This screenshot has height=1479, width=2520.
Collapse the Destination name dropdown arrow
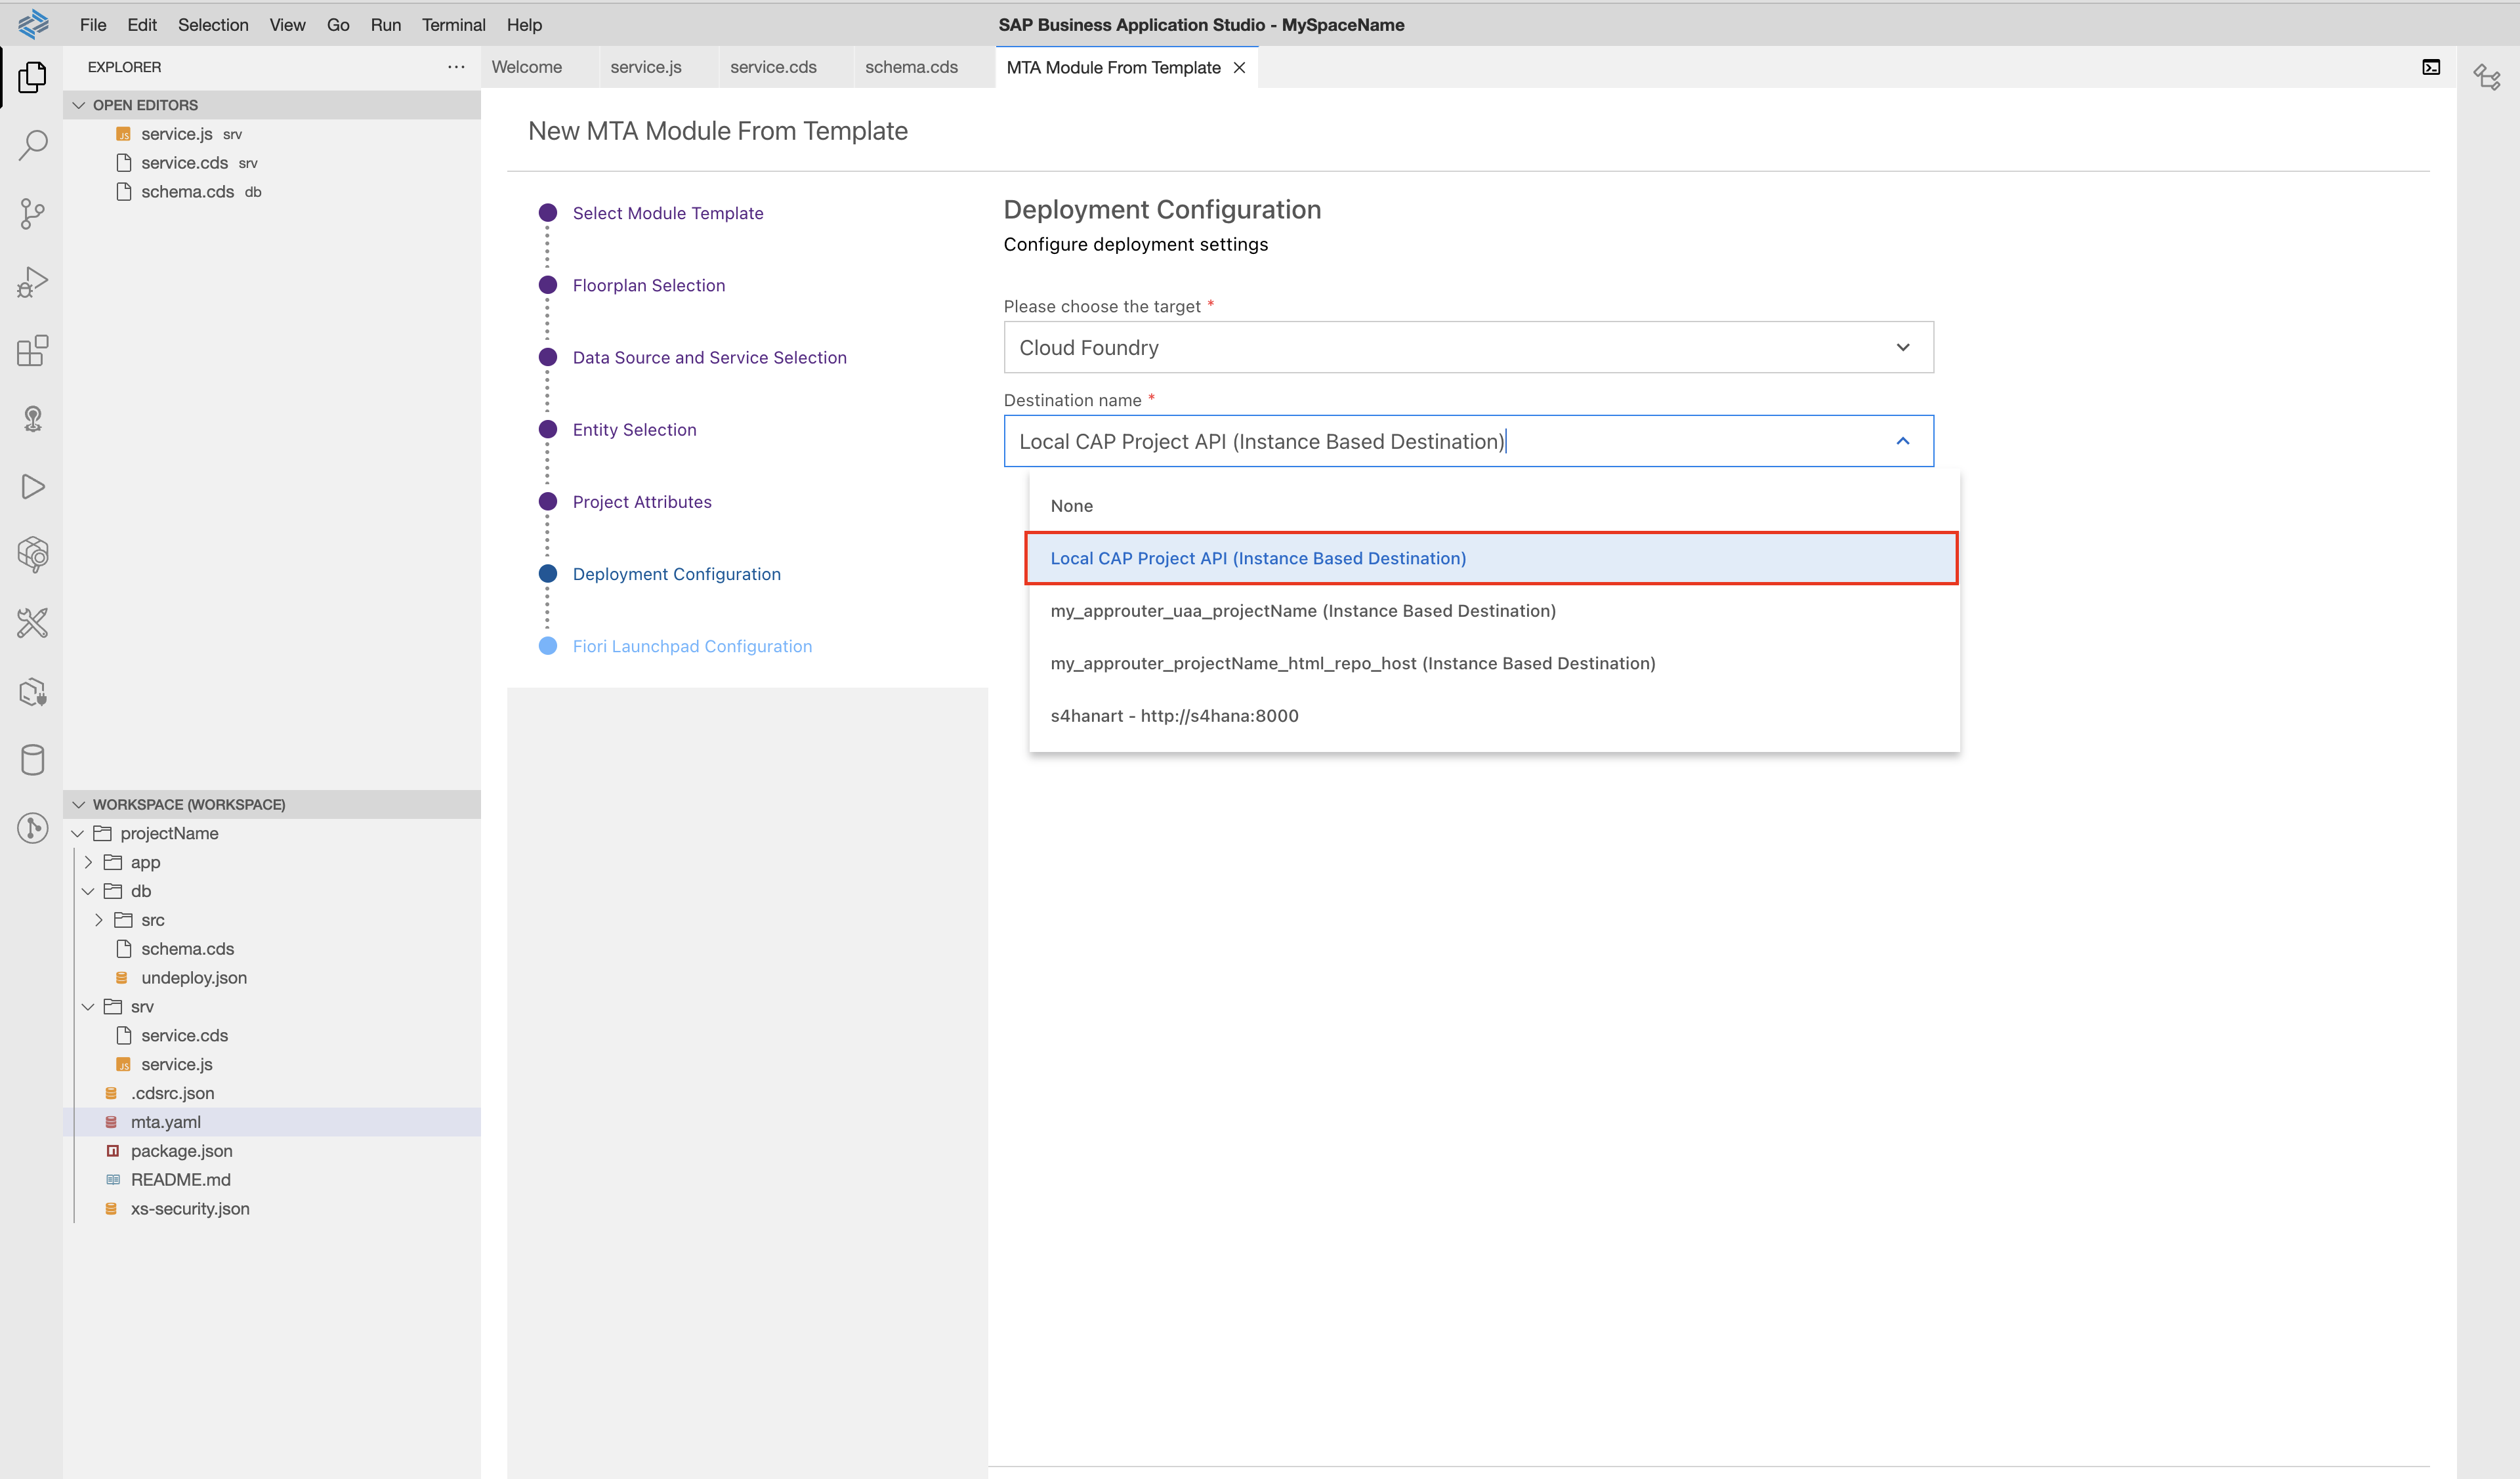(x=1902, y=441)
